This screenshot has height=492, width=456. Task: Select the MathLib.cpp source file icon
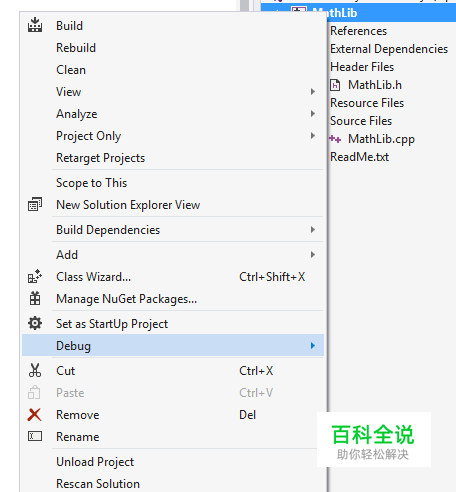(335, 139)
